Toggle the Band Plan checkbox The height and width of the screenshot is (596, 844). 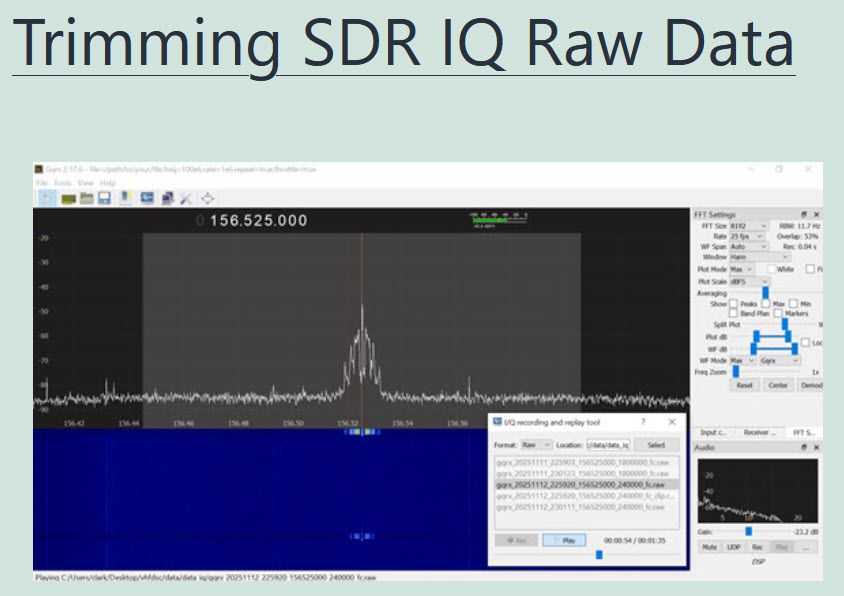(734, 314)
